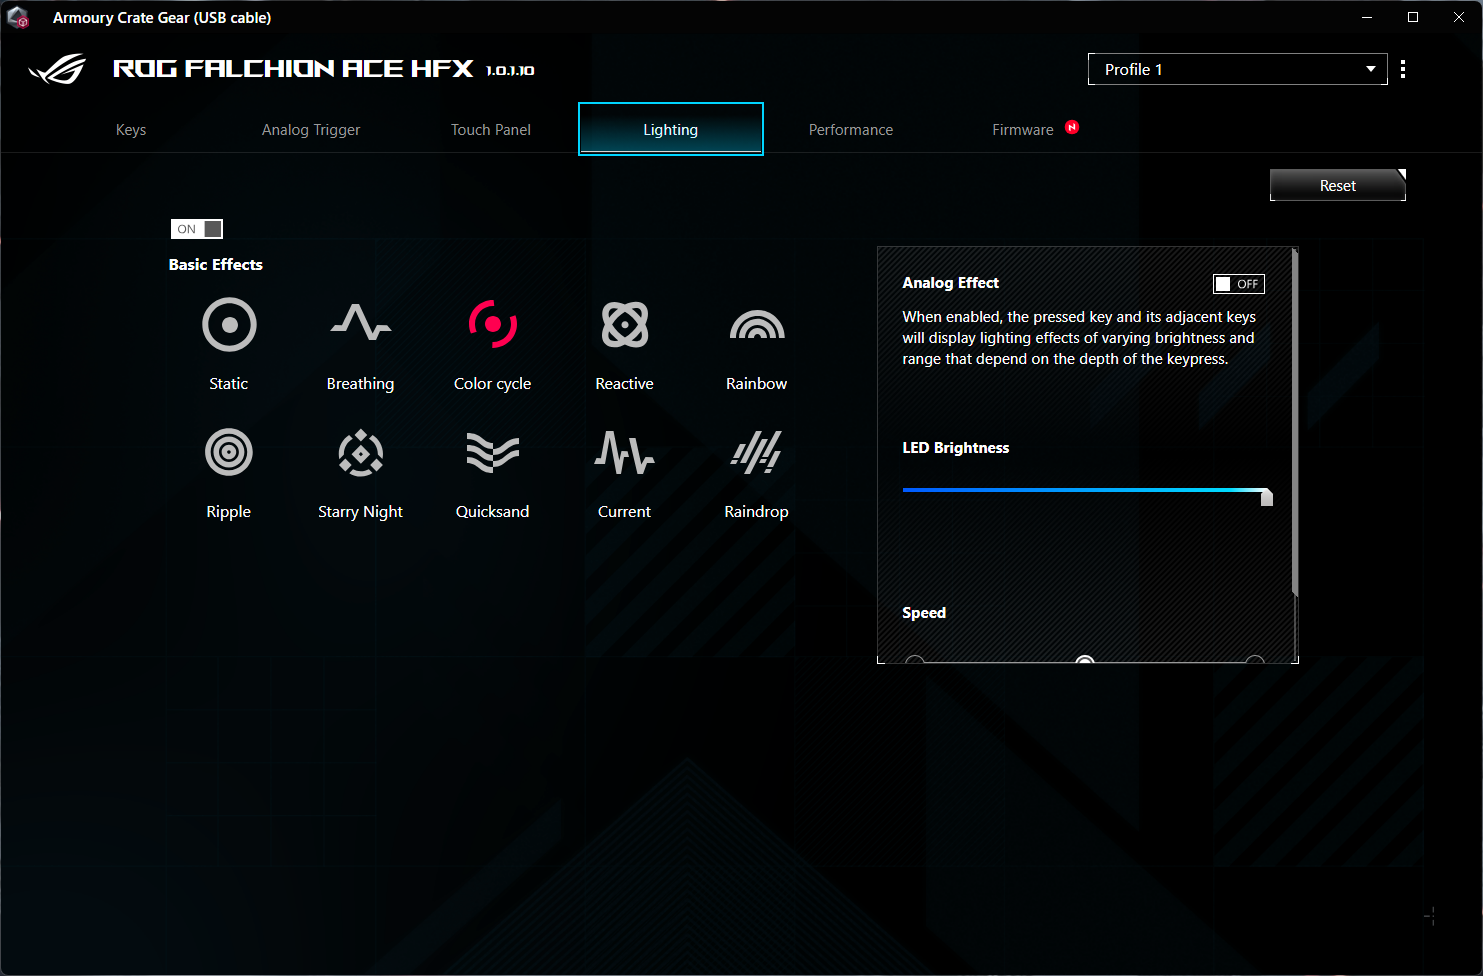This screenshot has width=1483, height=976.
Task: Click the Armoury Crate title bar icon
Action: pos(18,17)
